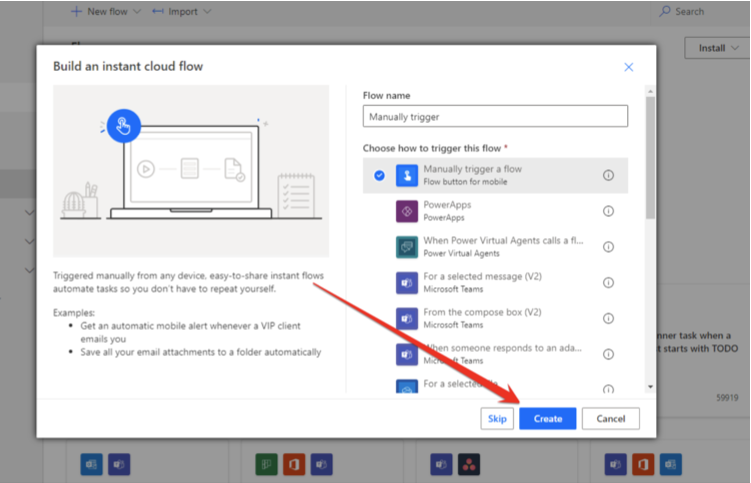The width and height of the screenshot is (751, 483).
Task: Open info for Power Virtual Agents trigger
Action: click(x=608, y=247)
